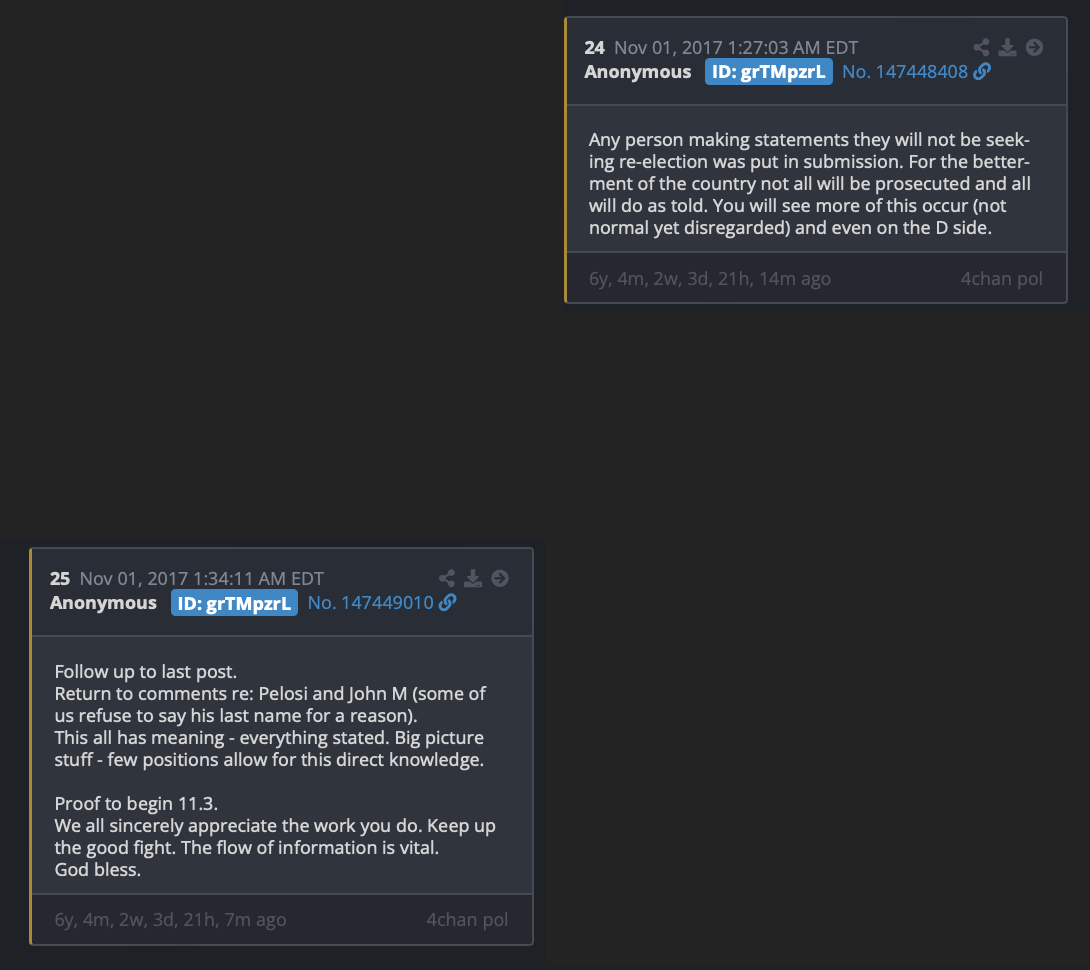The width and height of the screenshot is (1090, 970).
Task: Click share icon on post 24
Action: tap(981, 47)
